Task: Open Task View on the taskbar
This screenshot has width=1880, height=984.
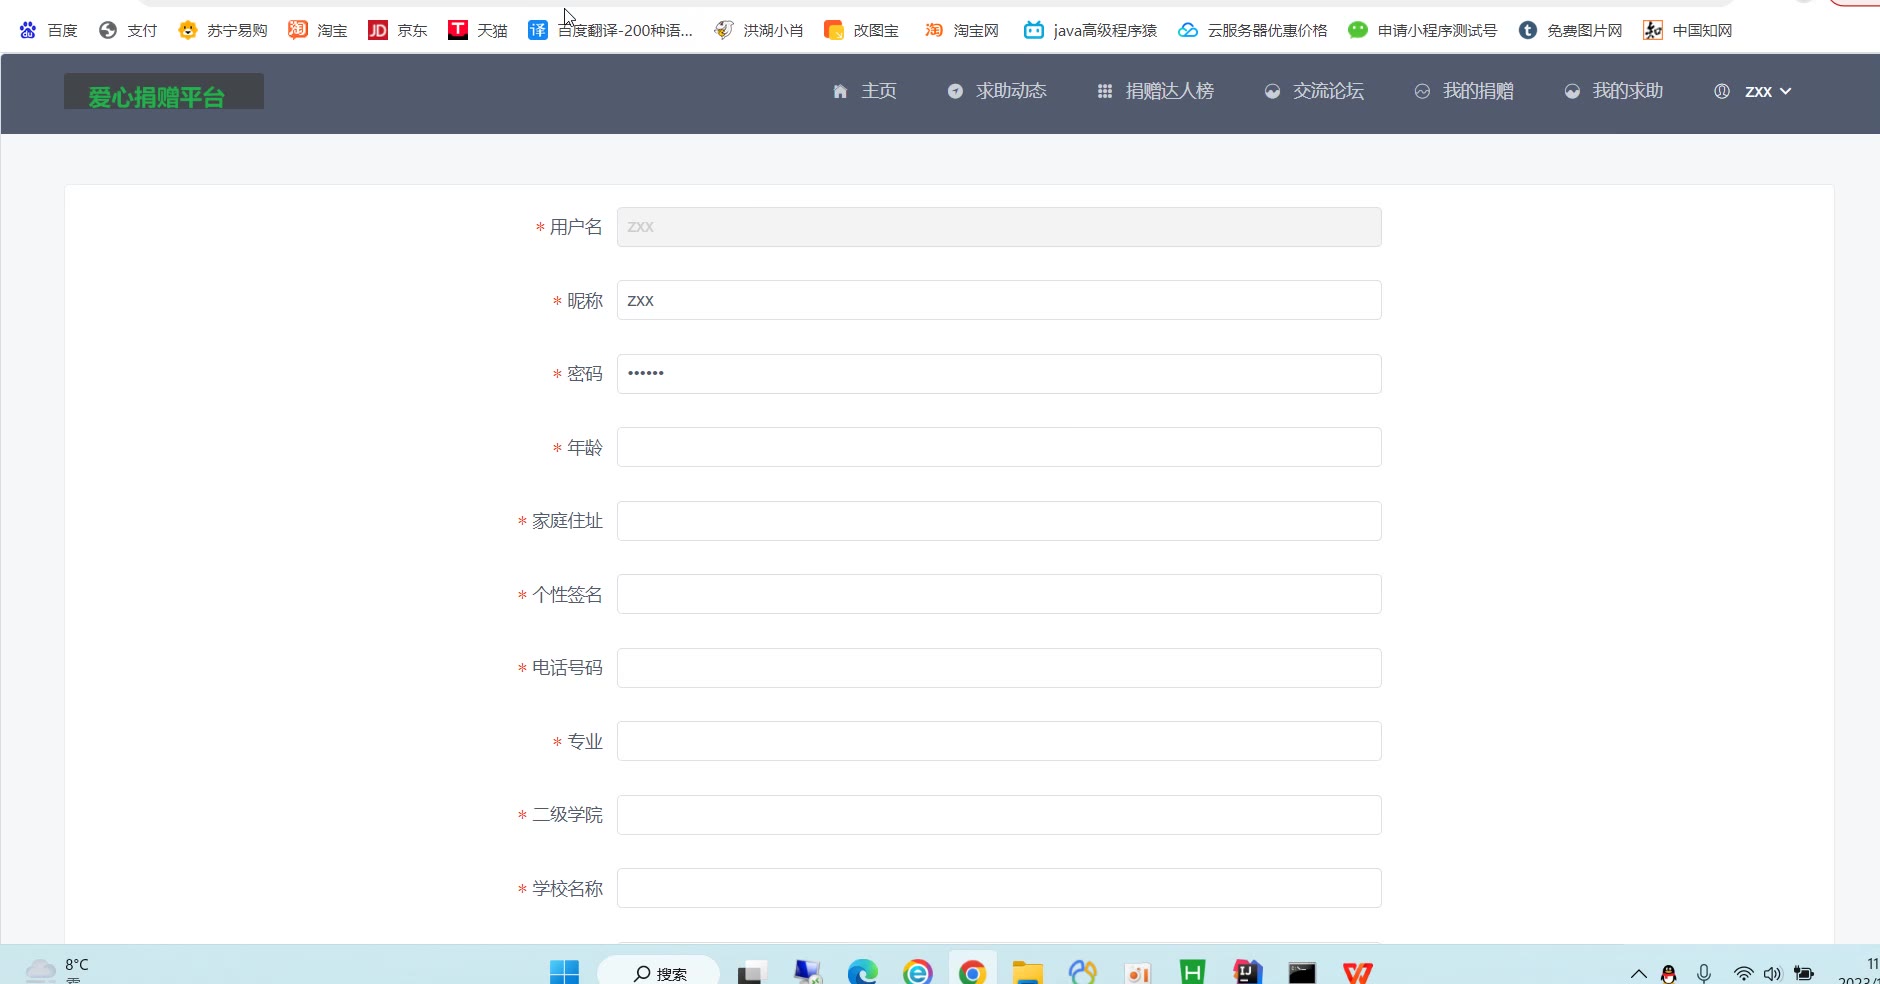Action: click(x=752, y=972)
